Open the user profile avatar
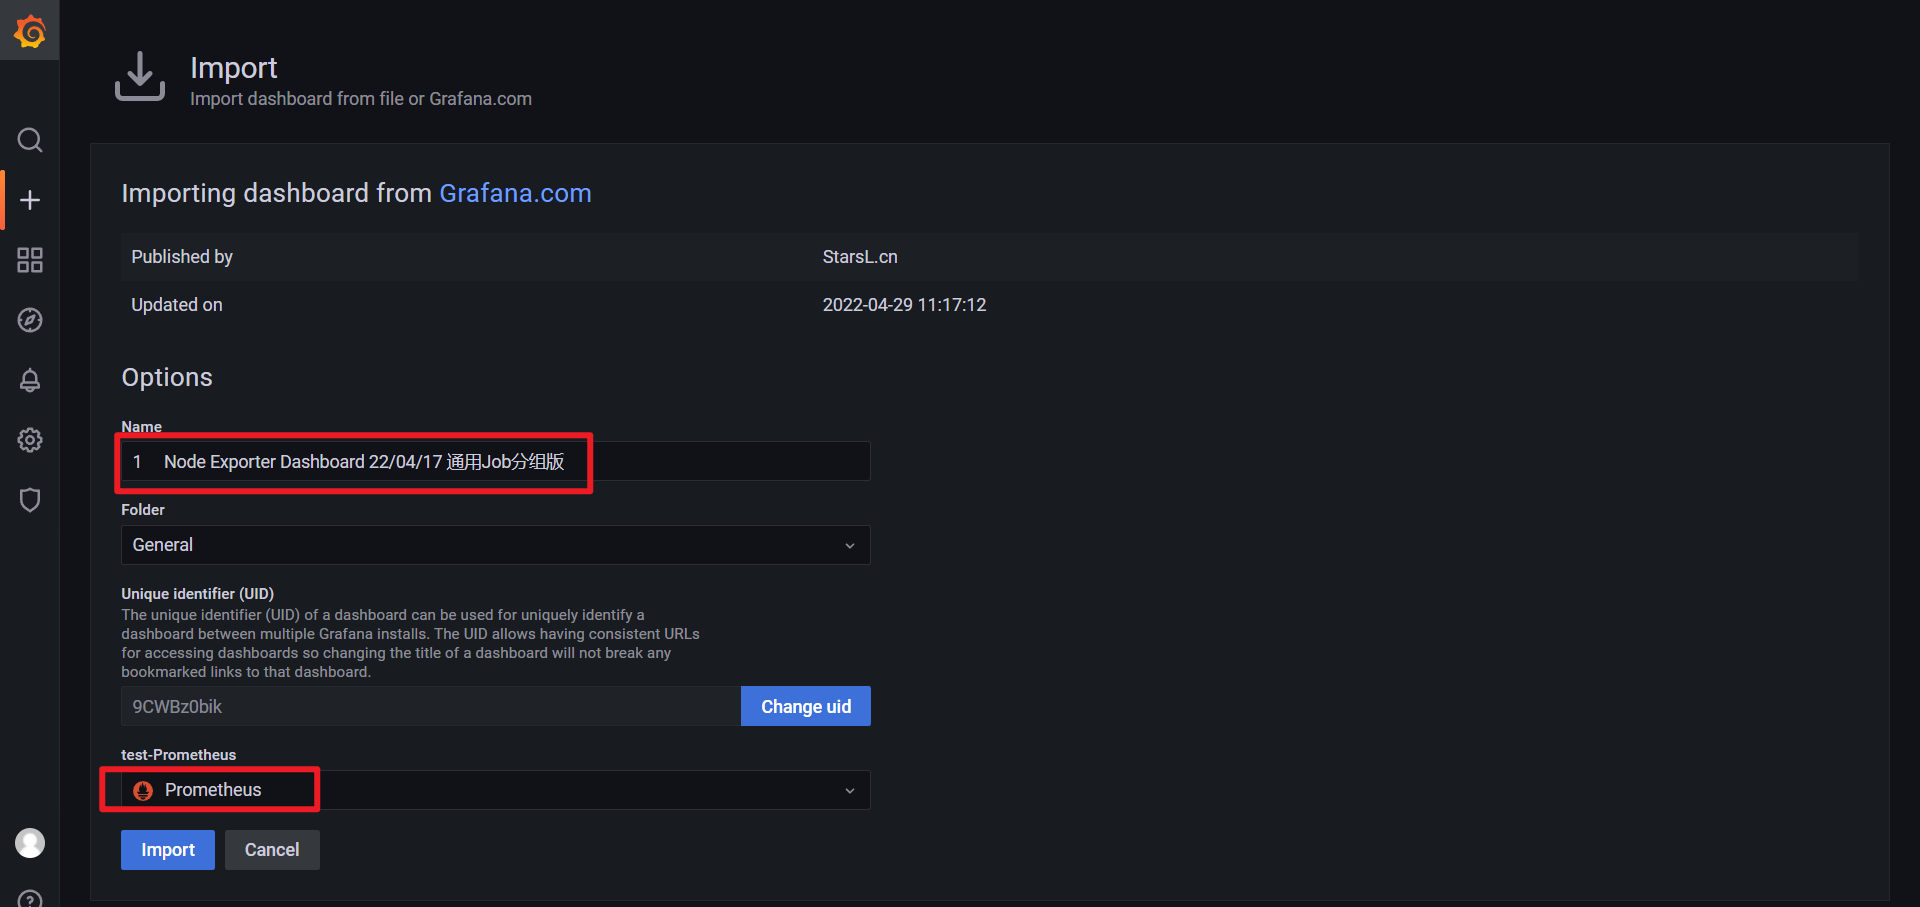Screen dimensions: 1920x907 tap(30, 843)
